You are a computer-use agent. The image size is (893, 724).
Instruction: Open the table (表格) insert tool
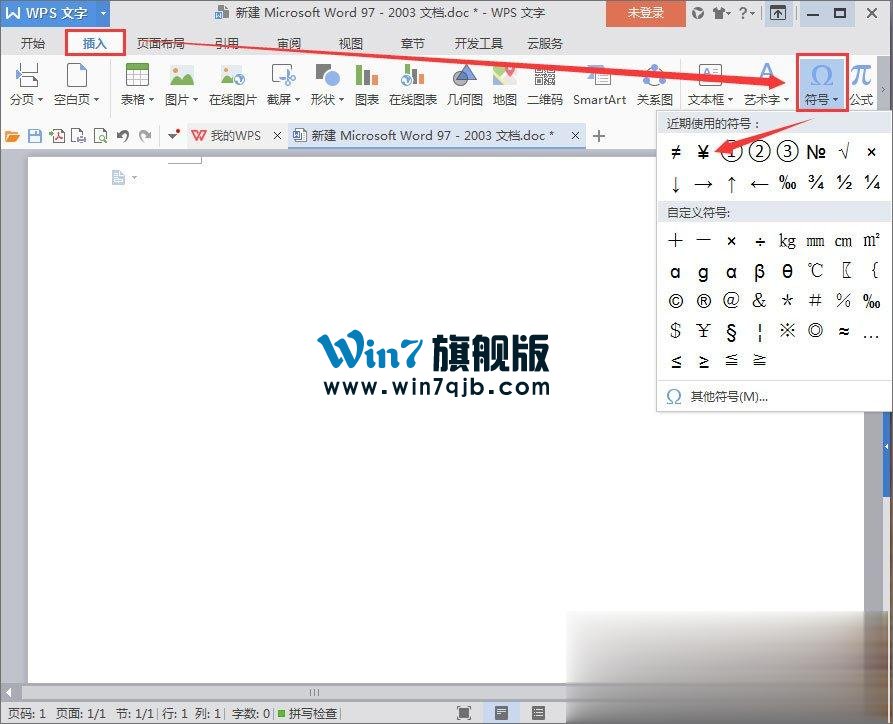coord(137,84)
